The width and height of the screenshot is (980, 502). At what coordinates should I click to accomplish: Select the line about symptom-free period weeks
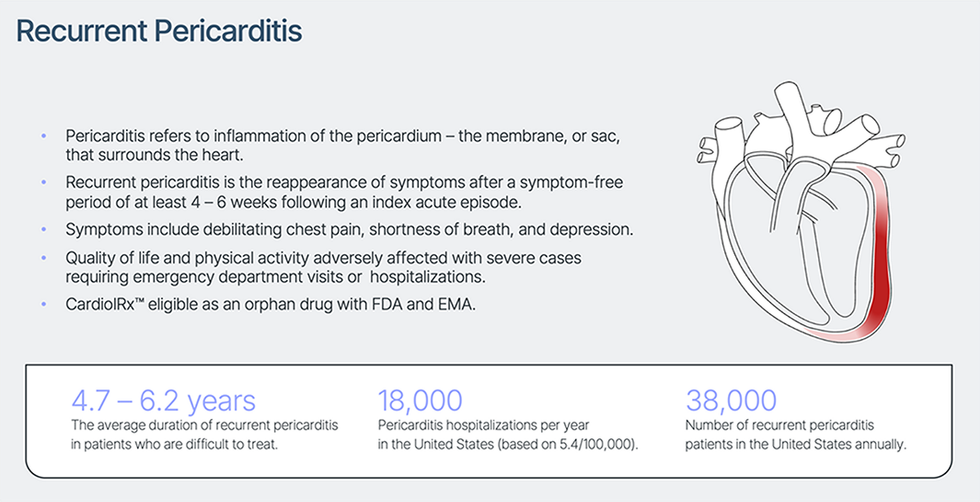pyautogui.click(x=290, y=201)
